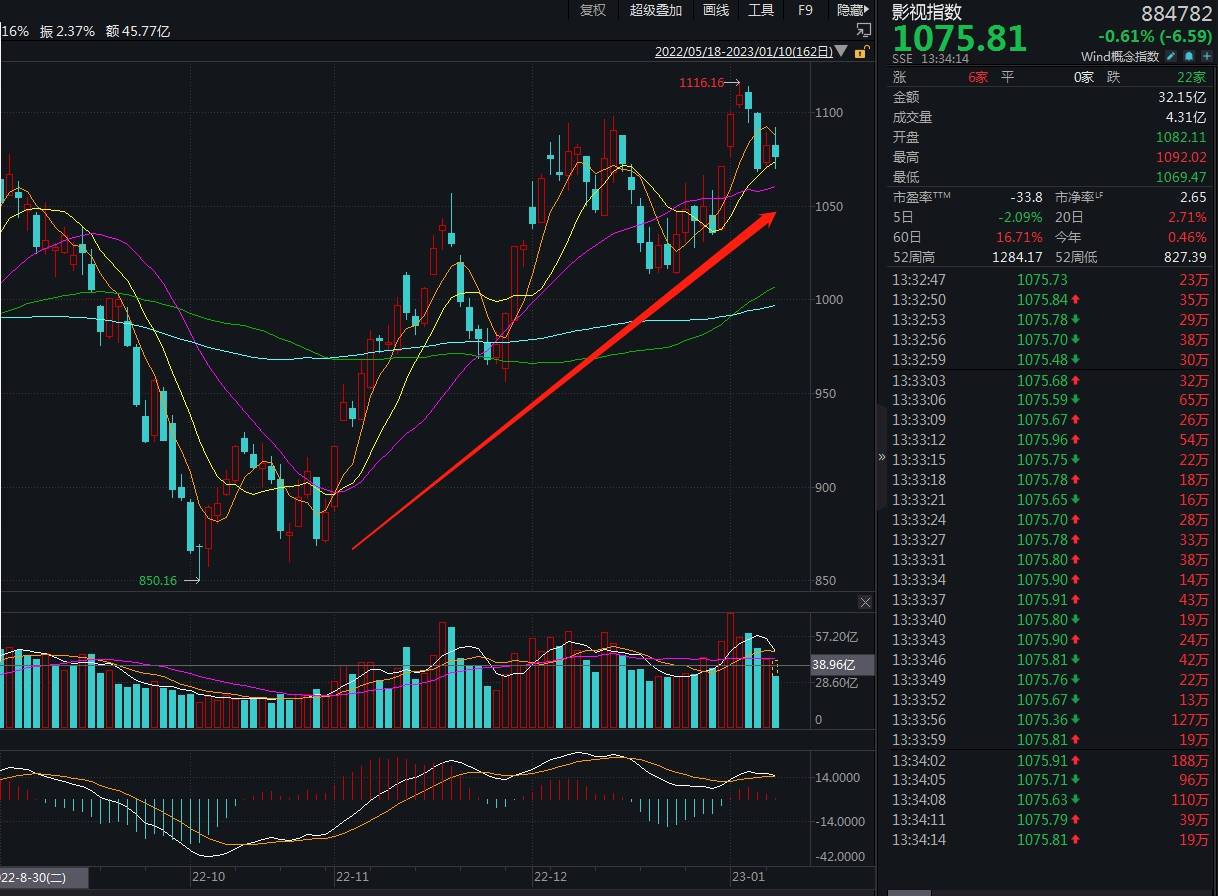This screenshot has height=896, width=1218.
Task: Click the 38.96亿 volume value marker
Action: [x=834, y=665]
